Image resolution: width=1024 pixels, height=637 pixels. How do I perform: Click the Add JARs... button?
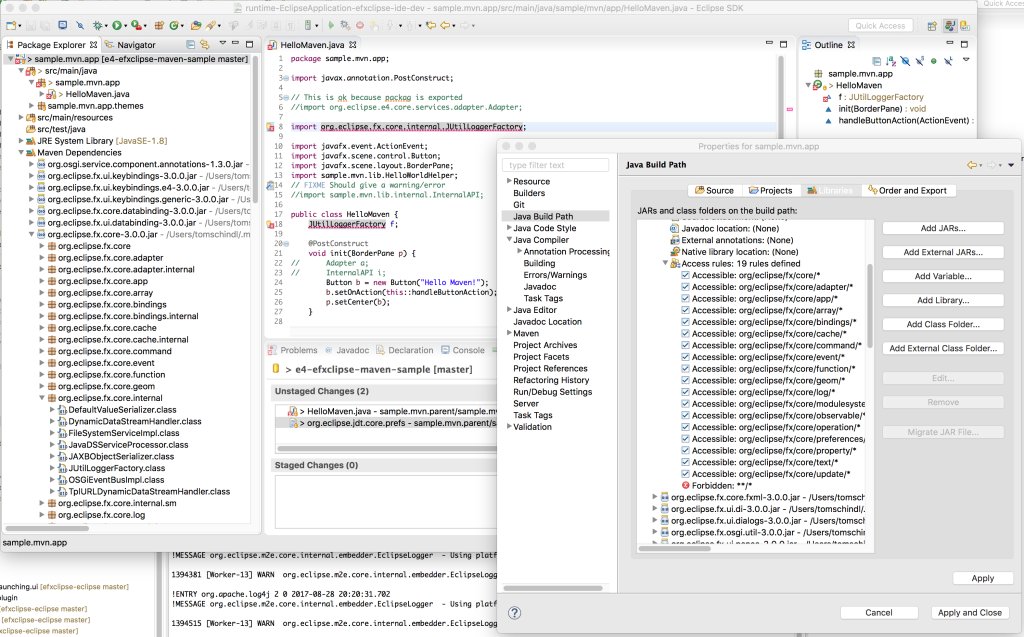coord(943,228)
